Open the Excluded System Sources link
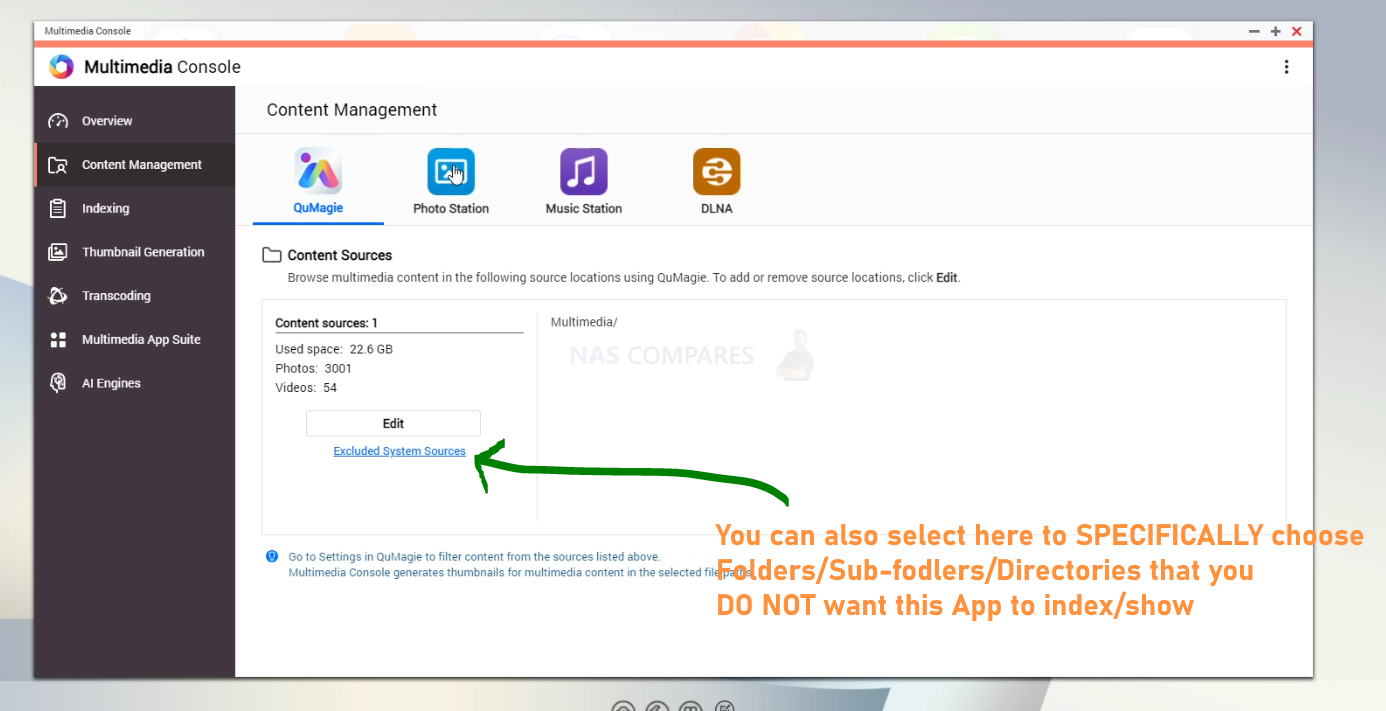 click(x=399, y=451)
